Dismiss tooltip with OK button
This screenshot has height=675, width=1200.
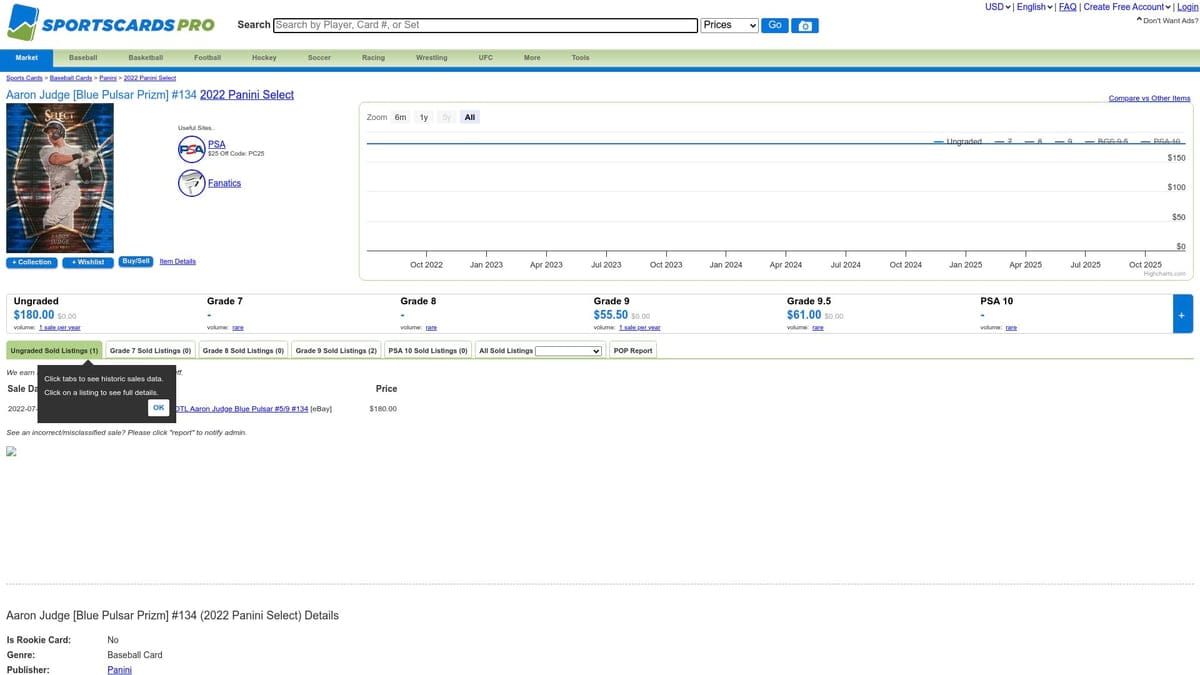tap(158, 407)
